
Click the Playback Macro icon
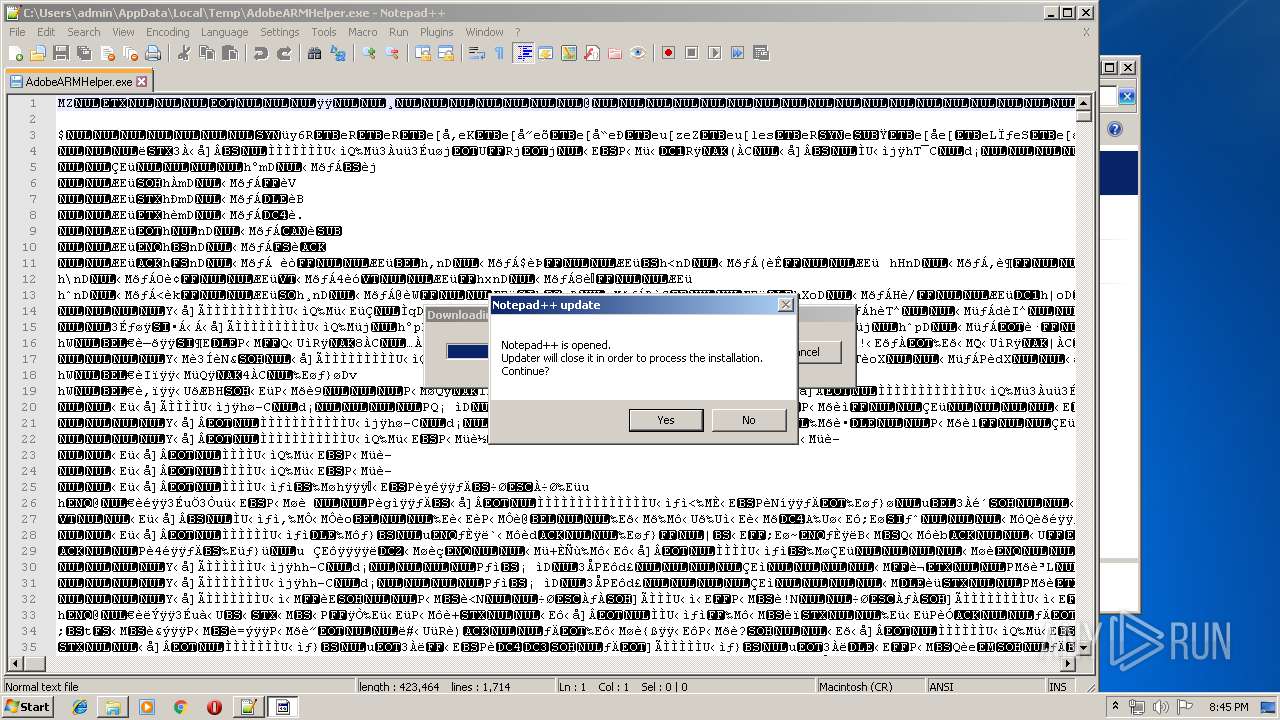[715, 53]
